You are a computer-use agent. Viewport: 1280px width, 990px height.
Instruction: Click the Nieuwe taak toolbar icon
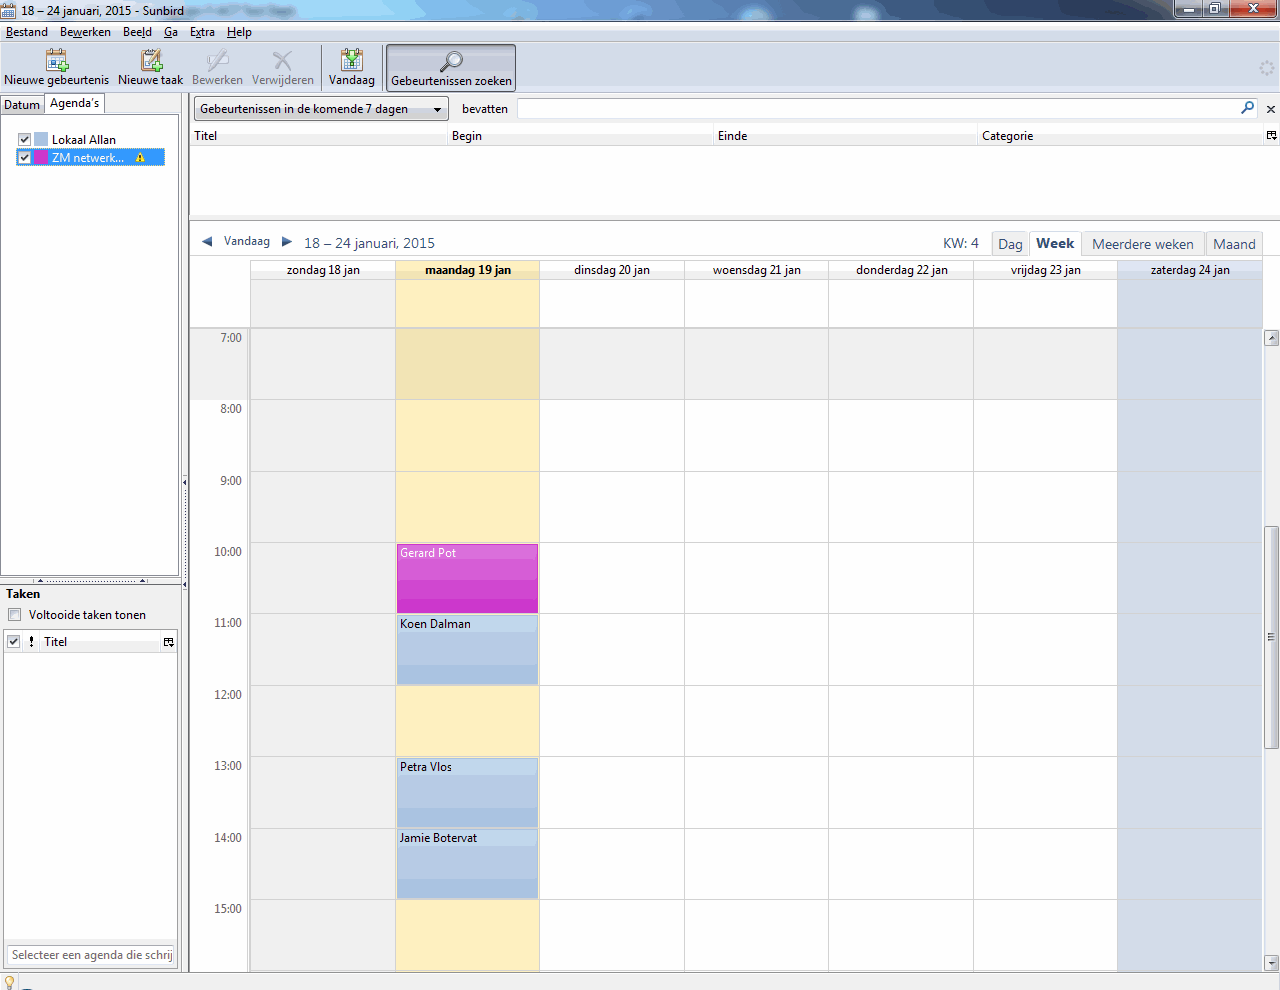[151, 61]
